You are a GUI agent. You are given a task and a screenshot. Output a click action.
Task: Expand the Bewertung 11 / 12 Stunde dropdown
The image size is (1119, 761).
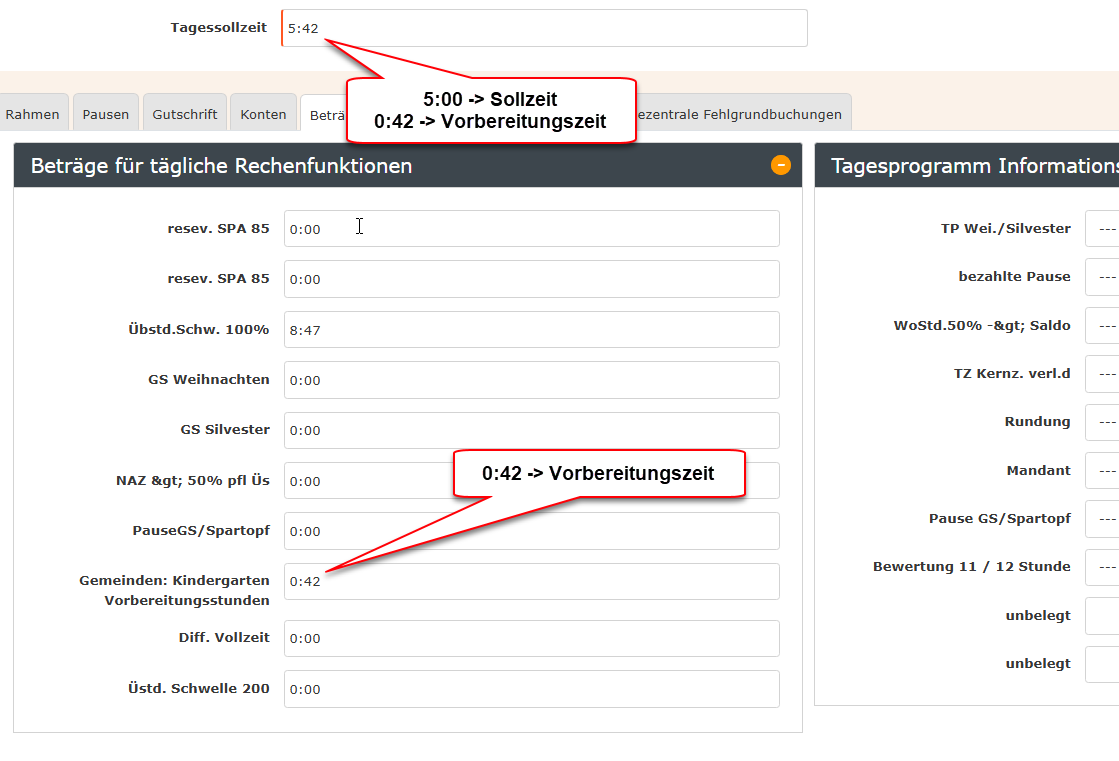[x=1102, y=567]
